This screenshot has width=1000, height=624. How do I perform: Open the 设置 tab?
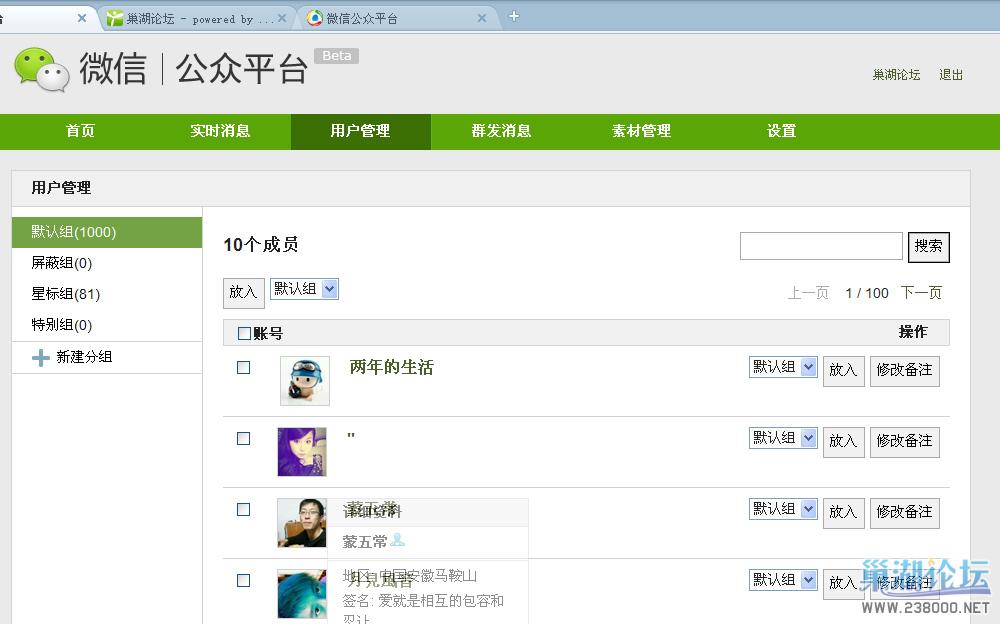[782, 131]
